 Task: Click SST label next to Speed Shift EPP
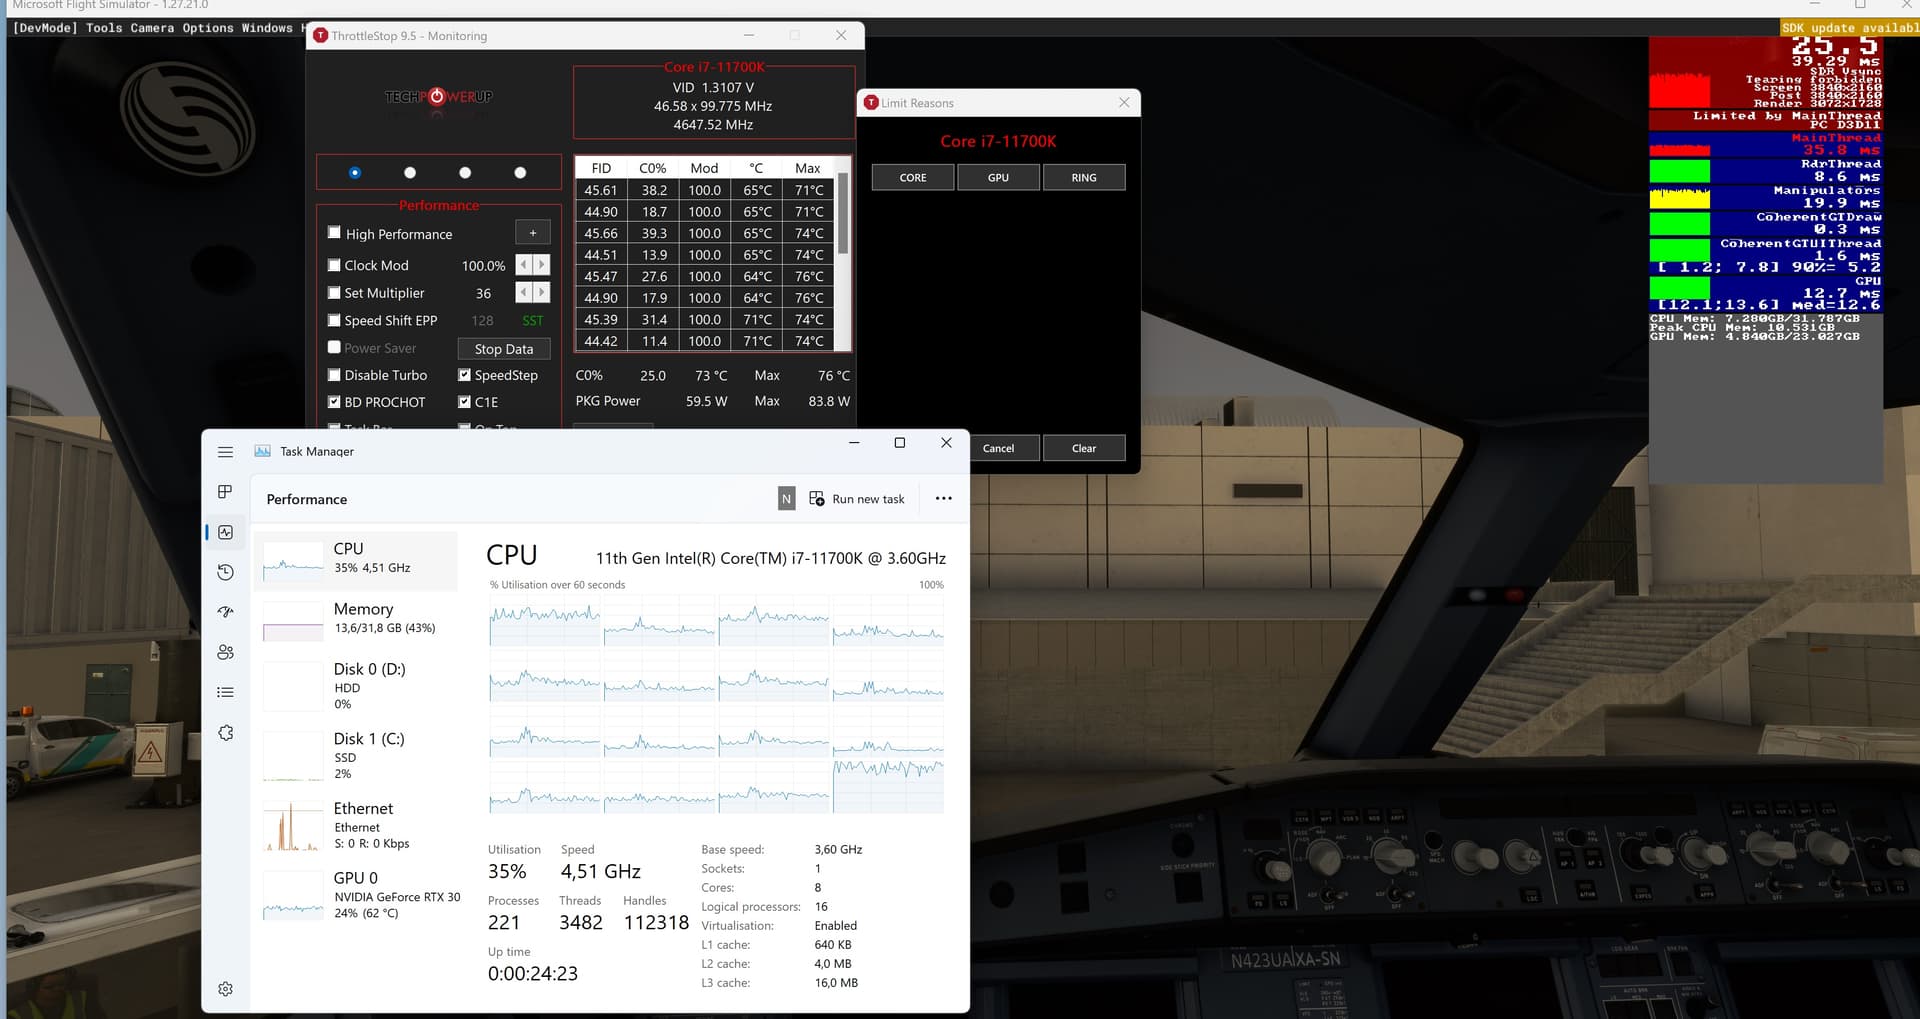[x=533, y=321]
